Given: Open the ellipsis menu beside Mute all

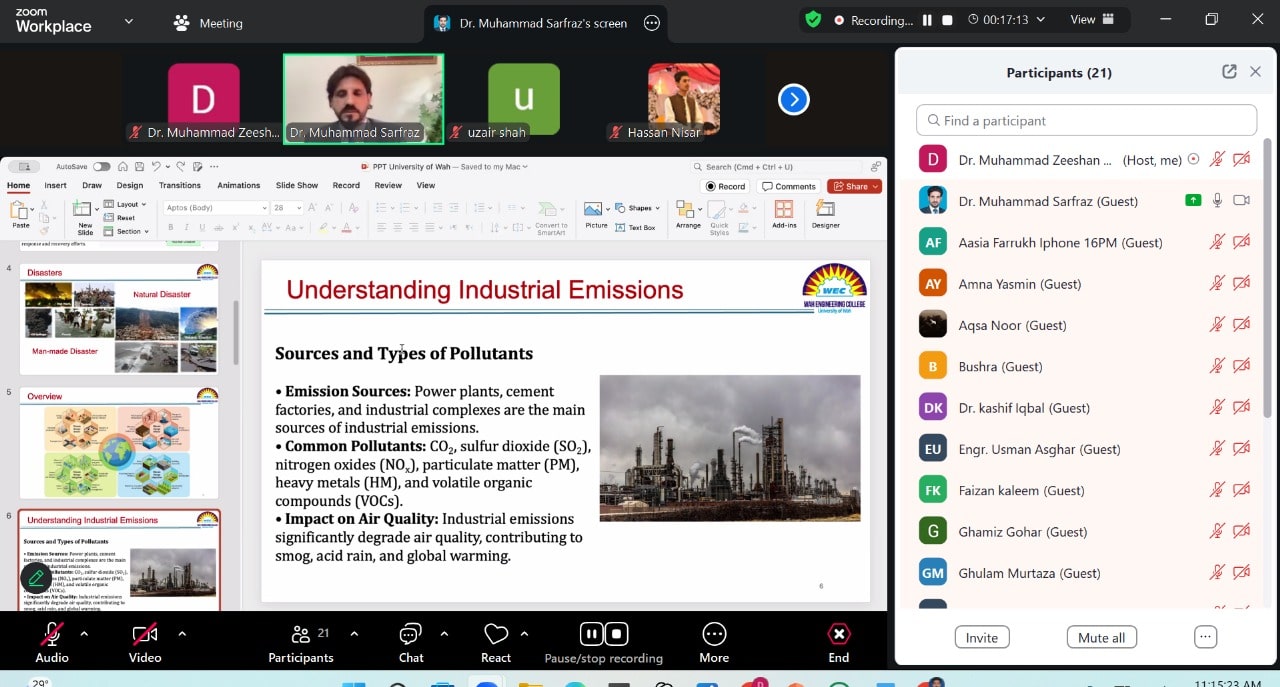Looking at the screenshot, I should 1205,638.
